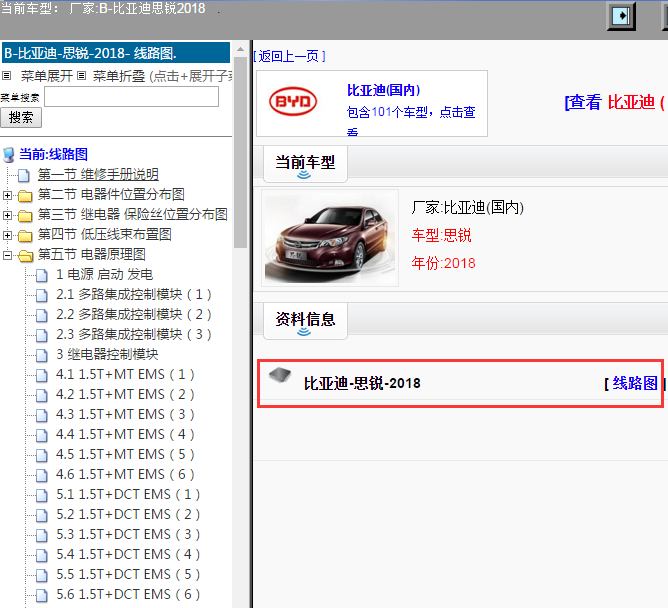The width and height of the screenshot is (668, 608).
Task: Open 5.6 1.5T+DCT EMS (6)
Action: tap(128, 594)
